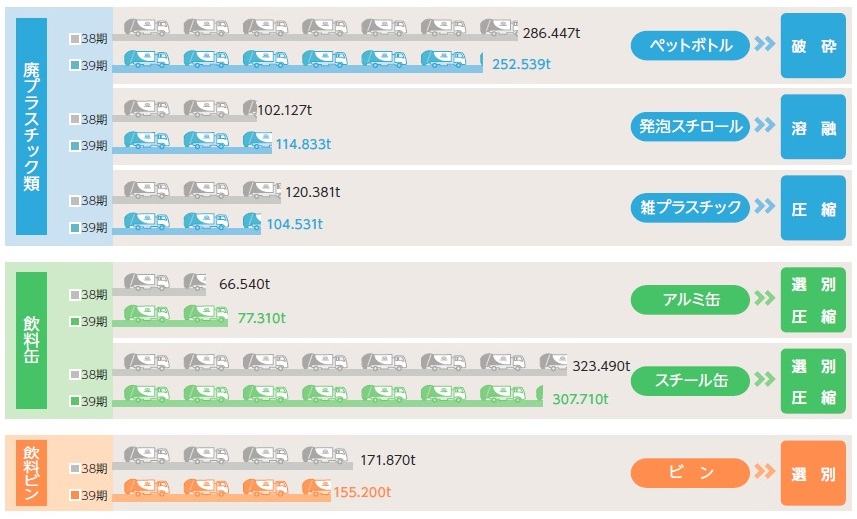
Task: Click the 発泡スチロール pill label
Action: coord(690,126)
